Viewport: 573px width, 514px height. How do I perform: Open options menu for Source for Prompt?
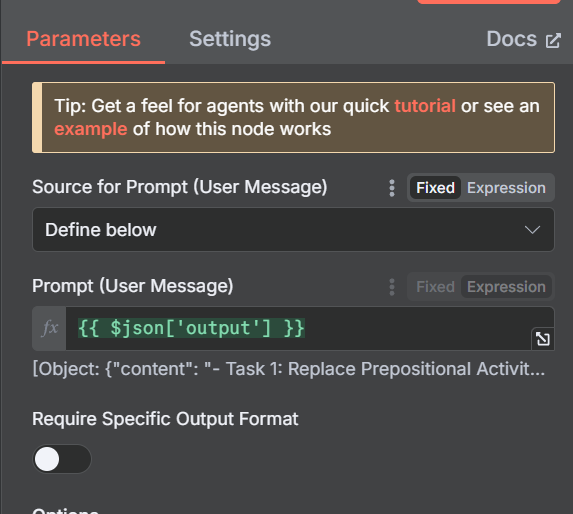[x=392, y=188]
